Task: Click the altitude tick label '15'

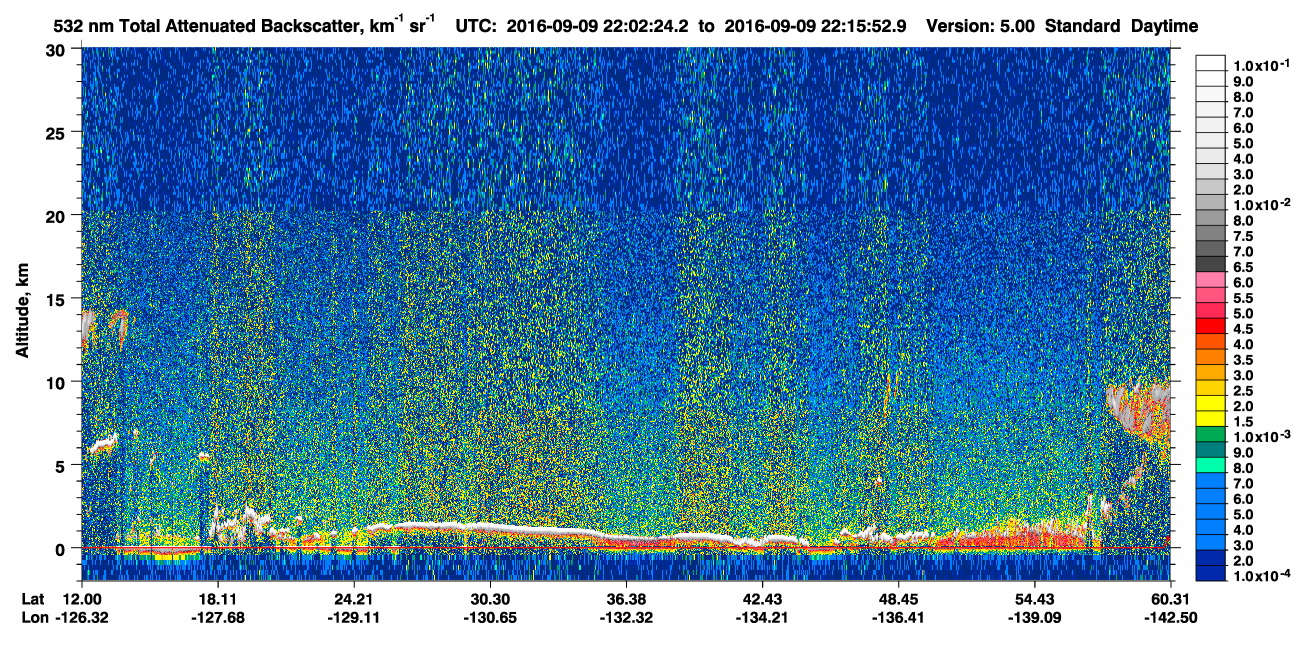Action: [x=58, y=298]
